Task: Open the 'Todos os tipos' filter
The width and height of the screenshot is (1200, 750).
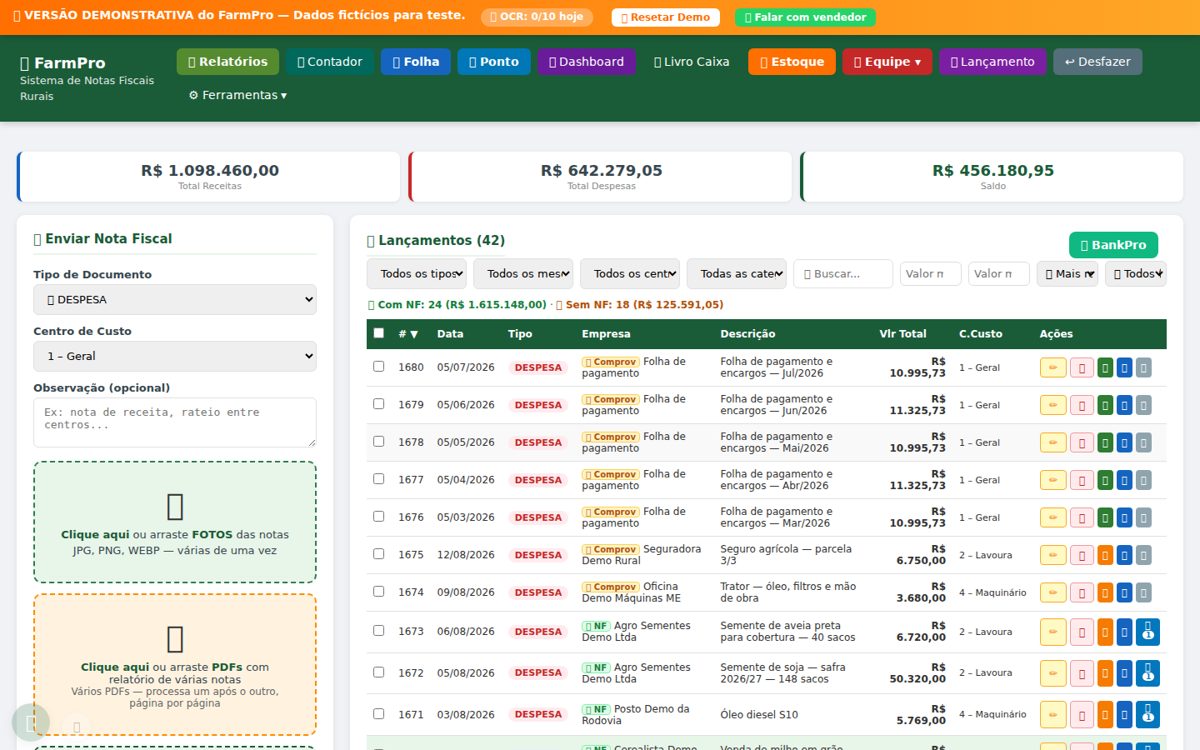Action: pyautogui.click(x=417, y=274)
